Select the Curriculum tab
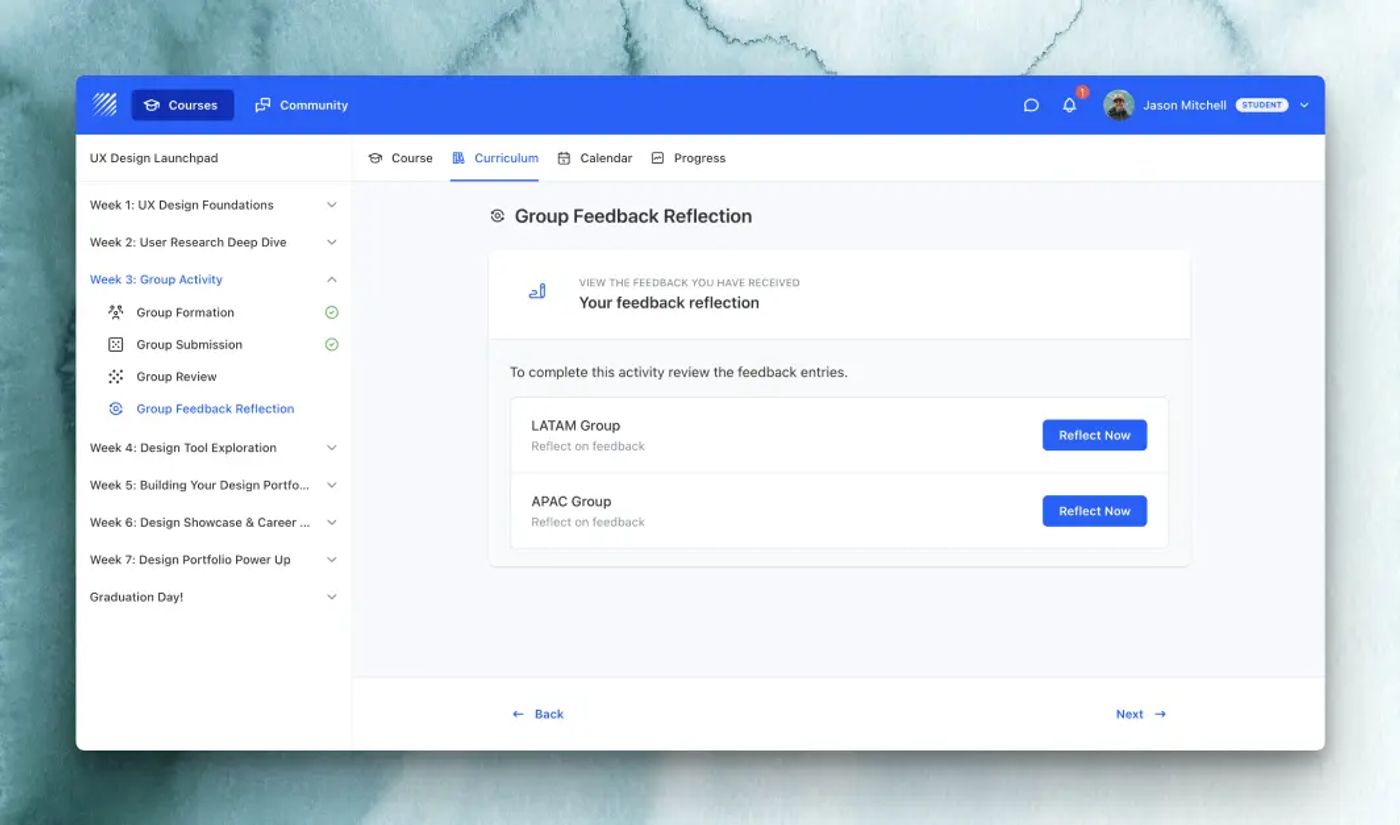 click(495, 158)
